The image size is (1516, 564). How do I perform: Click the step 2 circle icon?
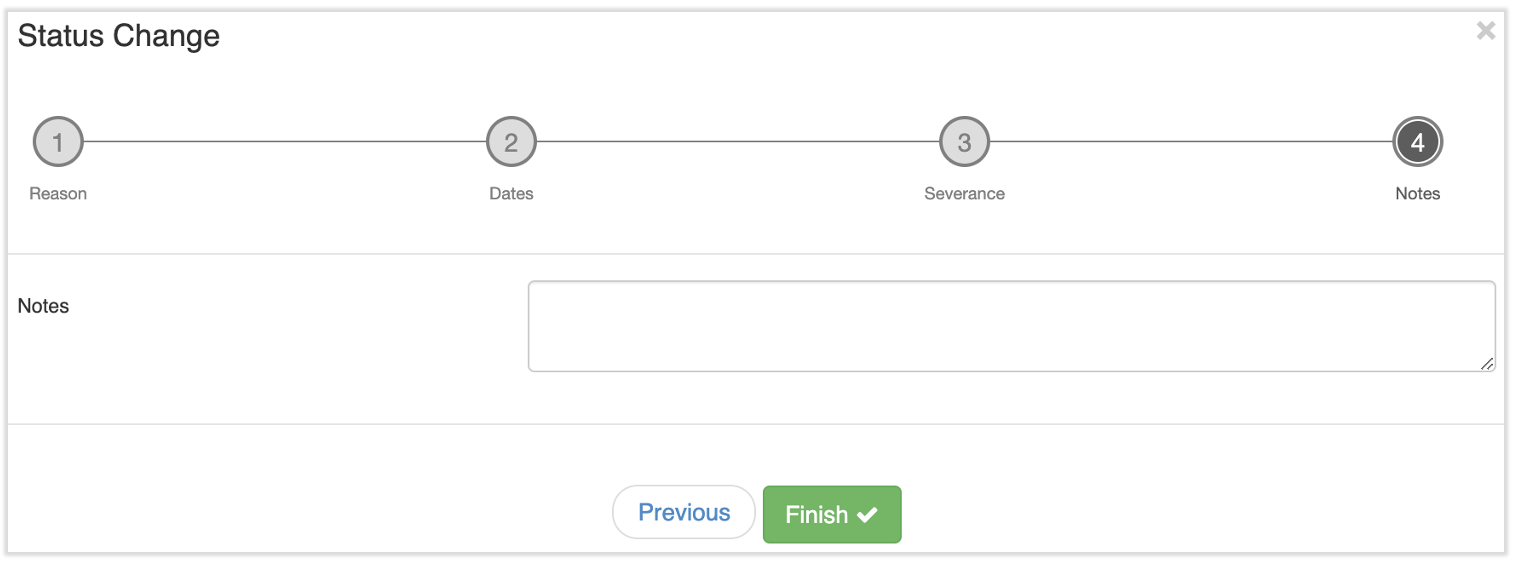pos(511,142)
